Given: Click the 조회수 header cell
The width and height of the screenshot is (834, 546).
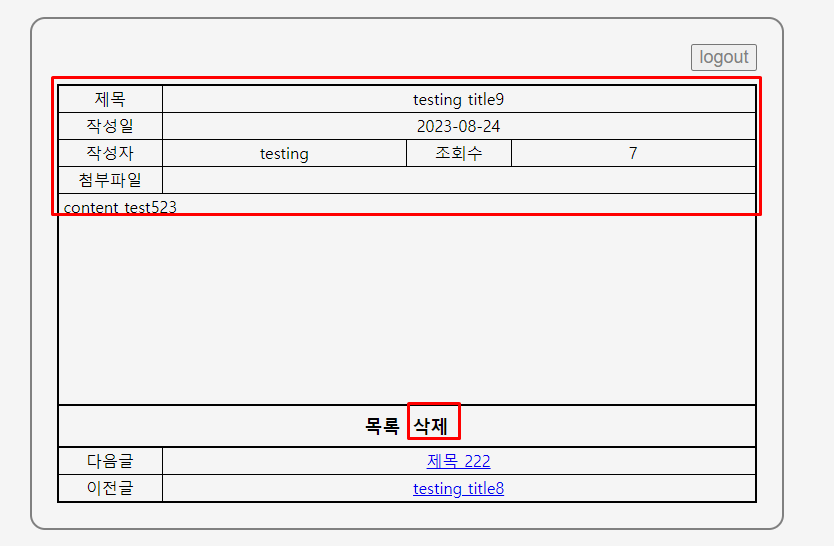Looking at the screenshot, I should [459, 153].
